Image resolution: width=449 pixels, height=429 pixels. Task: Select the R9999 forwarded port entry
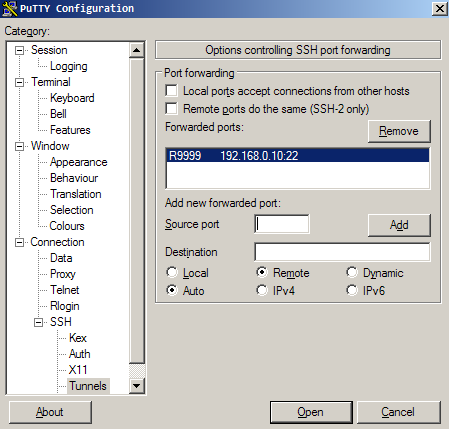[x=298, y=156]
